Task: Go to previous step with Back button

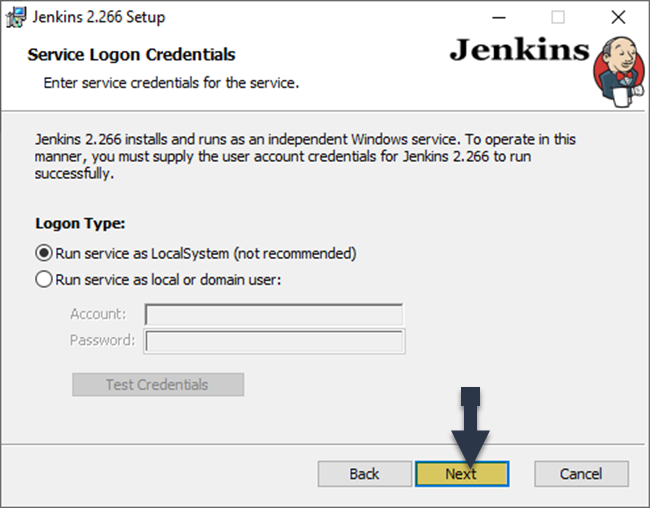Action: pos(364,474)
